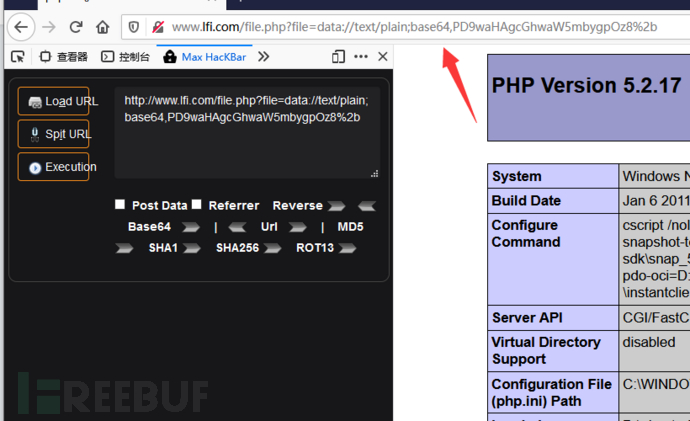The width and height of the screenshot is (690, 421).
Task: Click the Base64 decode left arrow
Action: (x=237, y=227)
